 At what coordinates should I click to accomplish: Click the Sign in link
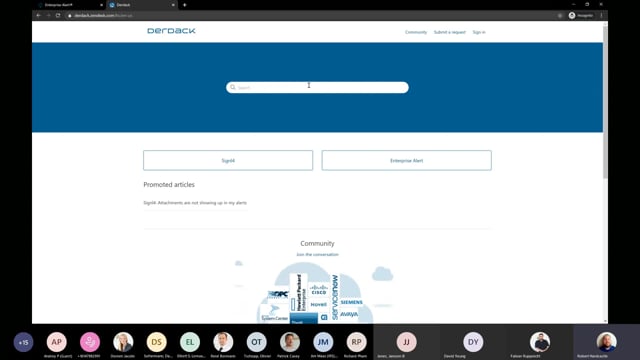tap(479, 32)
